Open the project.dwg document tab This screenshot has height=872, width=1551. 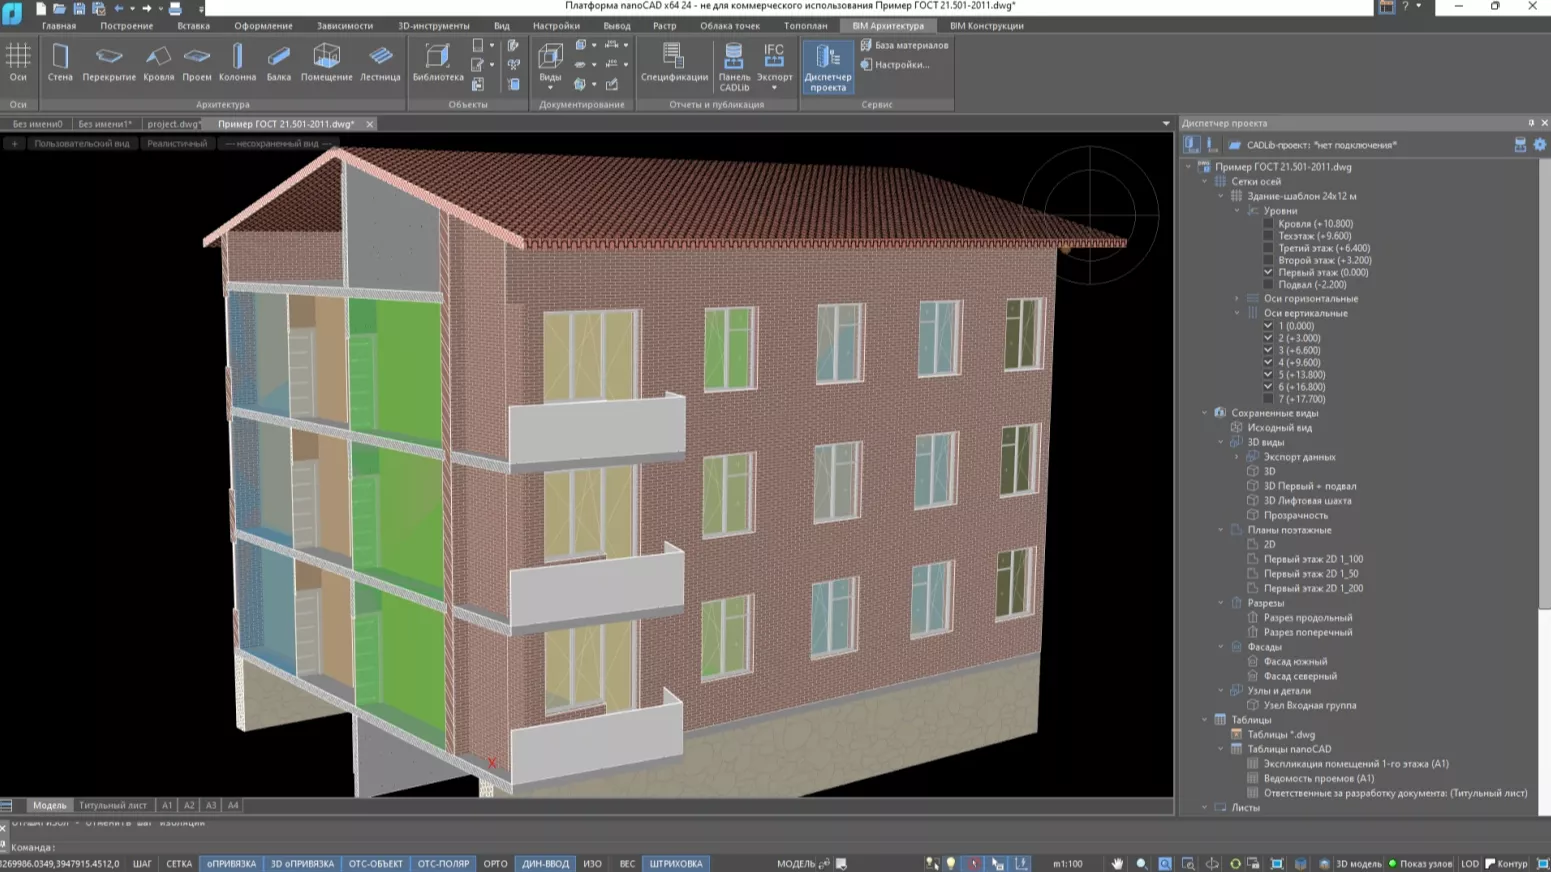[173, 123]
